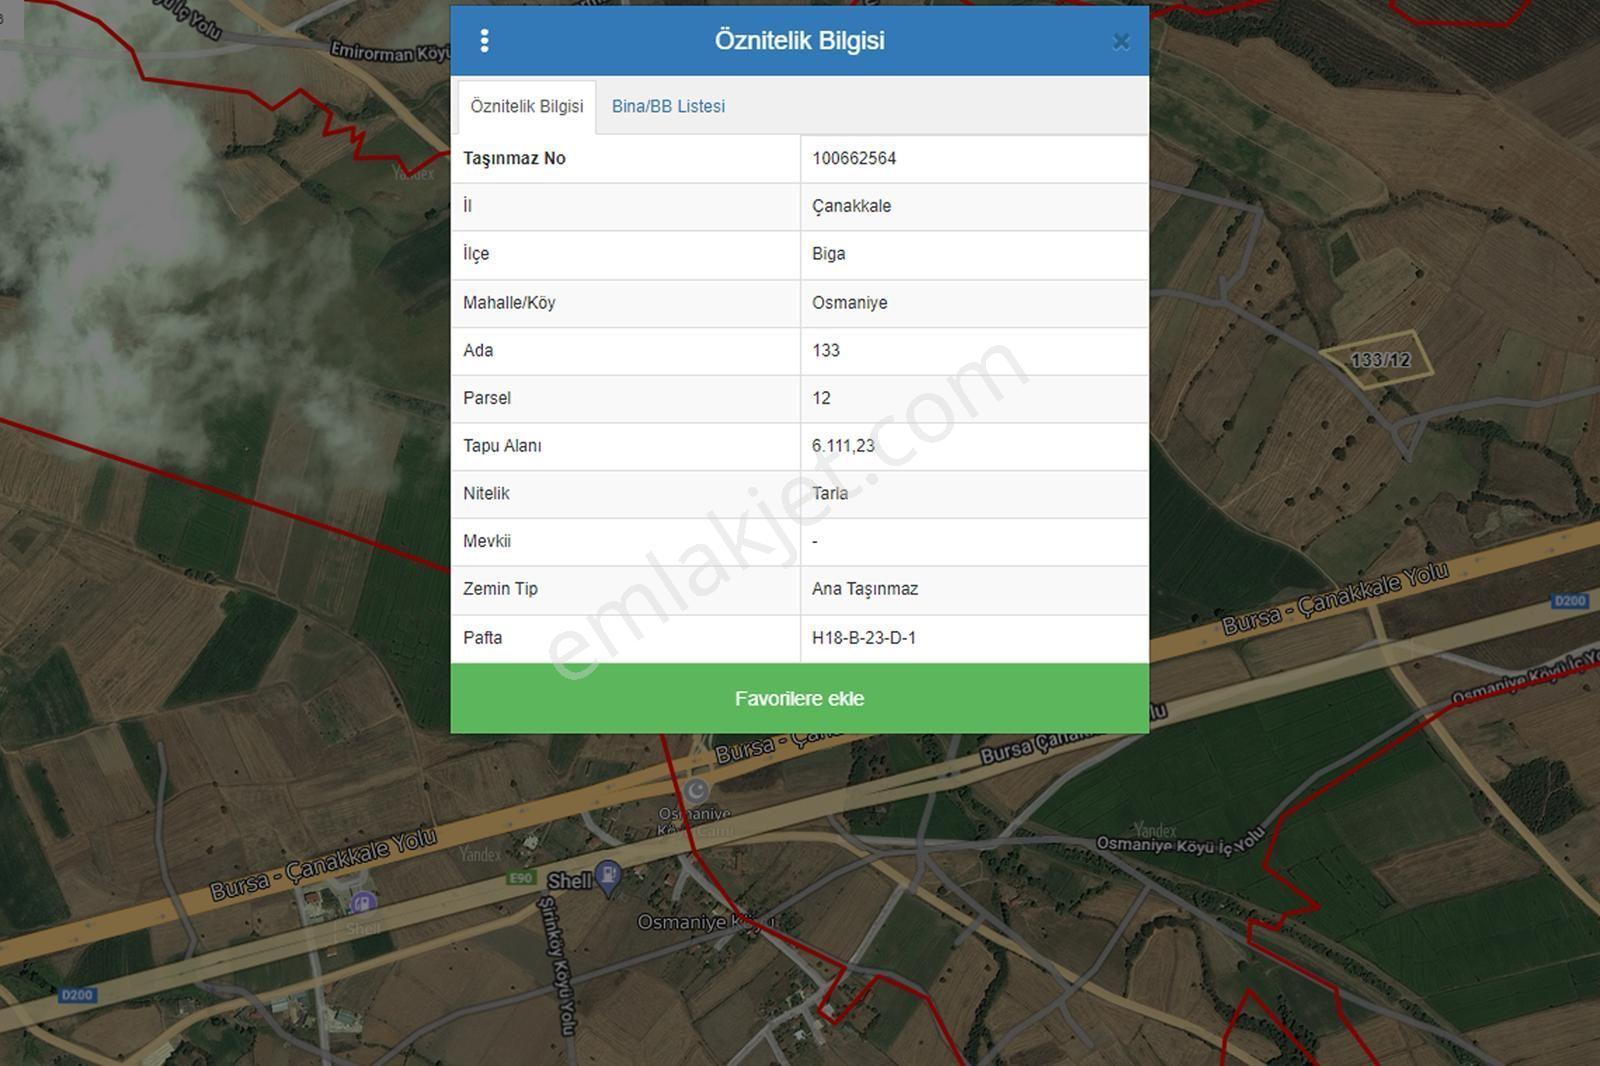
Task: Click the Mevkii label cell
Action: (x=625, y=541)
